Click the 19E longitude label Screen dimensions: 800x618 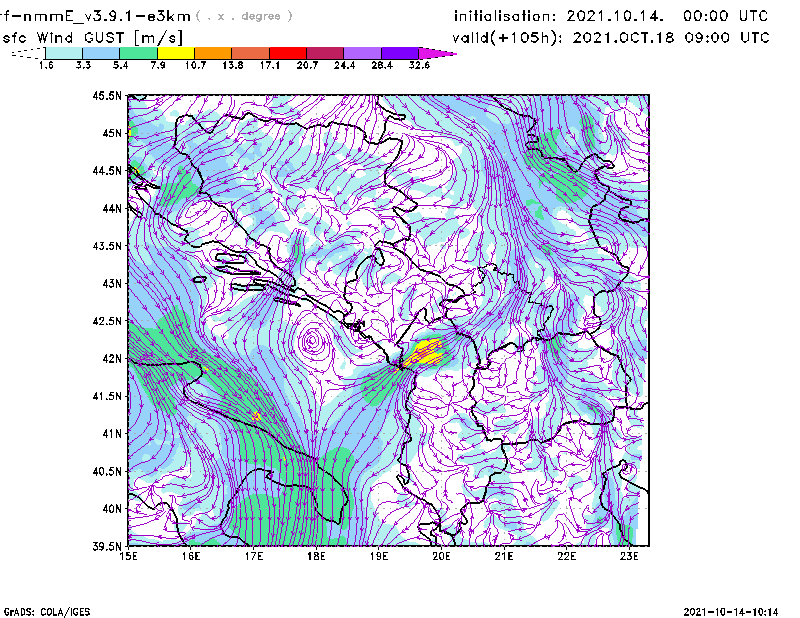[379, 556]
